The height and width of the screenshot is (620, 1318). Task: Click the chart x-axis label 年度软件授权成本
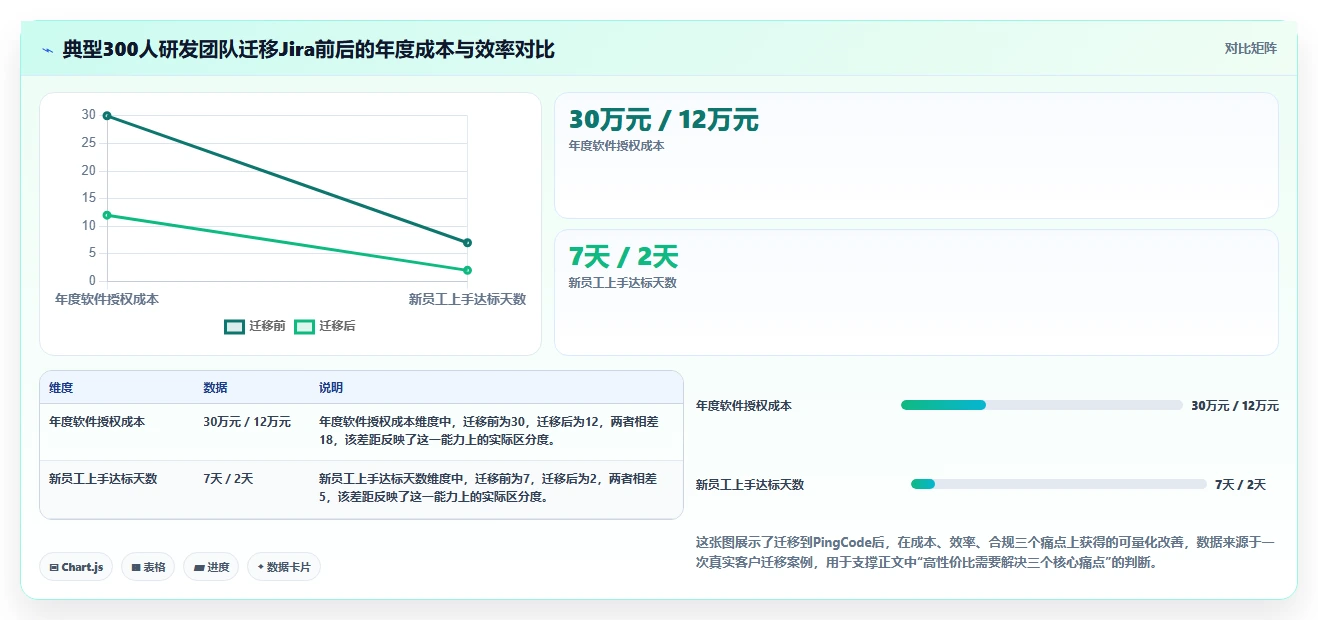click(x=107, y=299)
